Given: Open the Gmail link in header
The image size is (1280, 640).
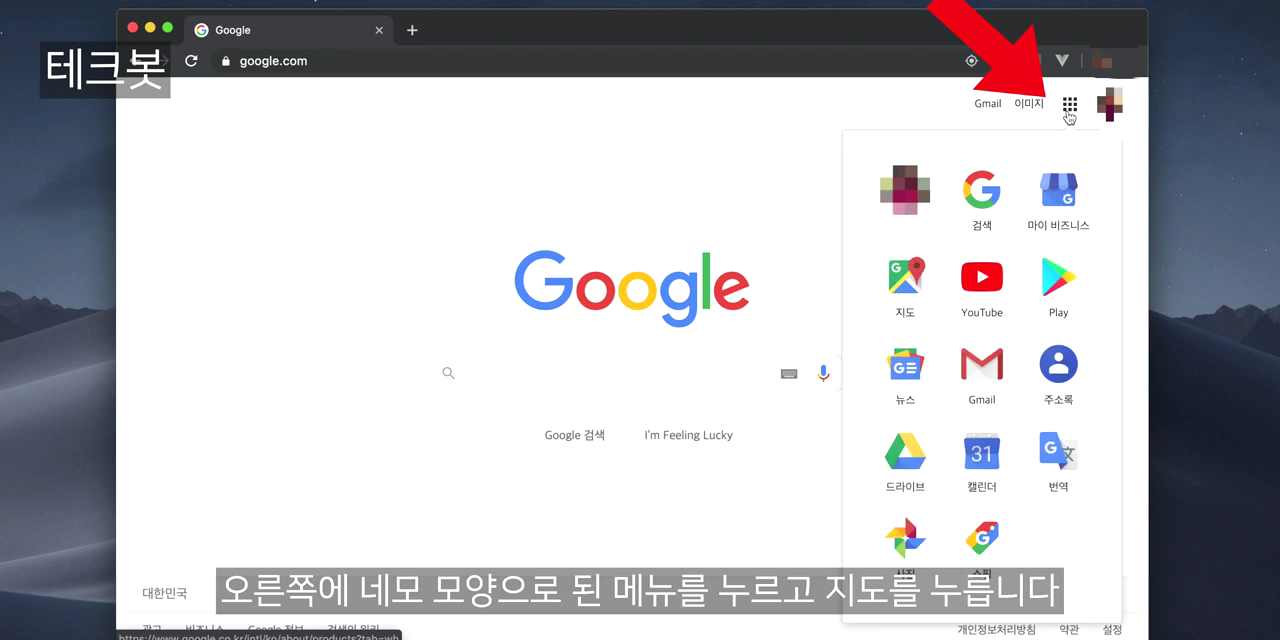Looking at the screenshot, I should [988, 104].
